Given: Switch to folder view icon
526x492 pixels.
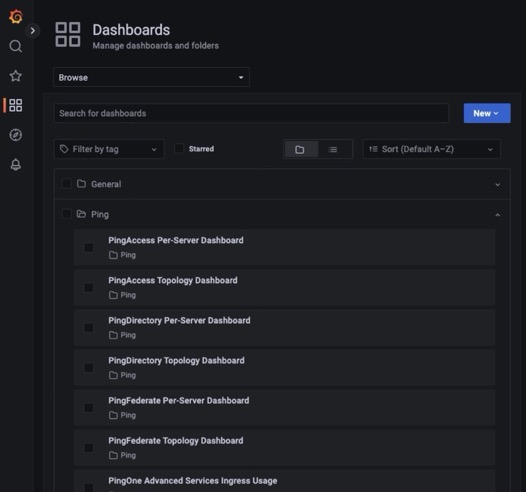Looking at the screenshot, I should [x=300, y=149].
